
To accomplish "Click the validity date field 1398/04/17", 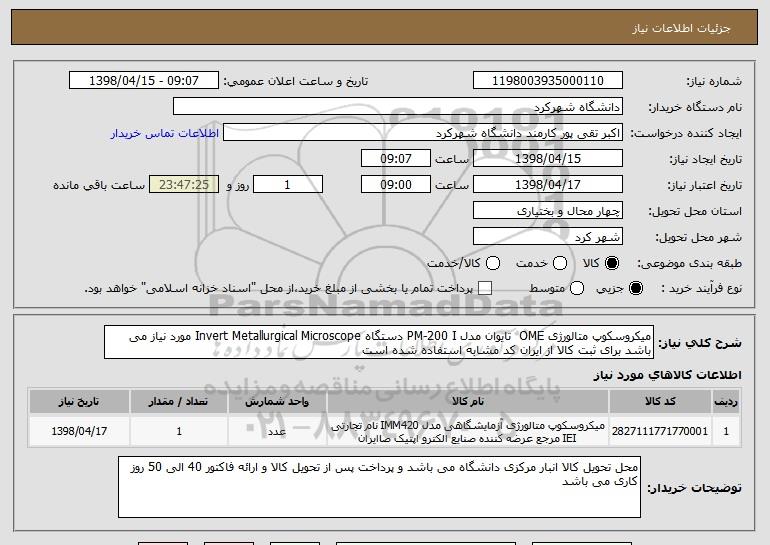I will click(x=548, y=185).
